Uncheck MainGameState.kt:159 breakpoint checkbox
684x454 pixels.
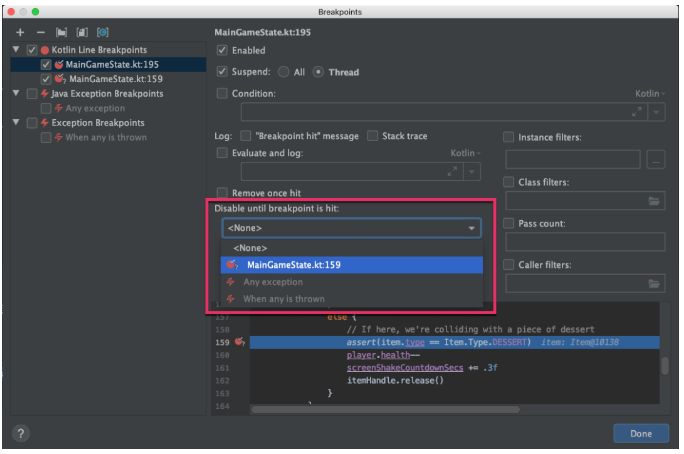[x=46, y=79]
